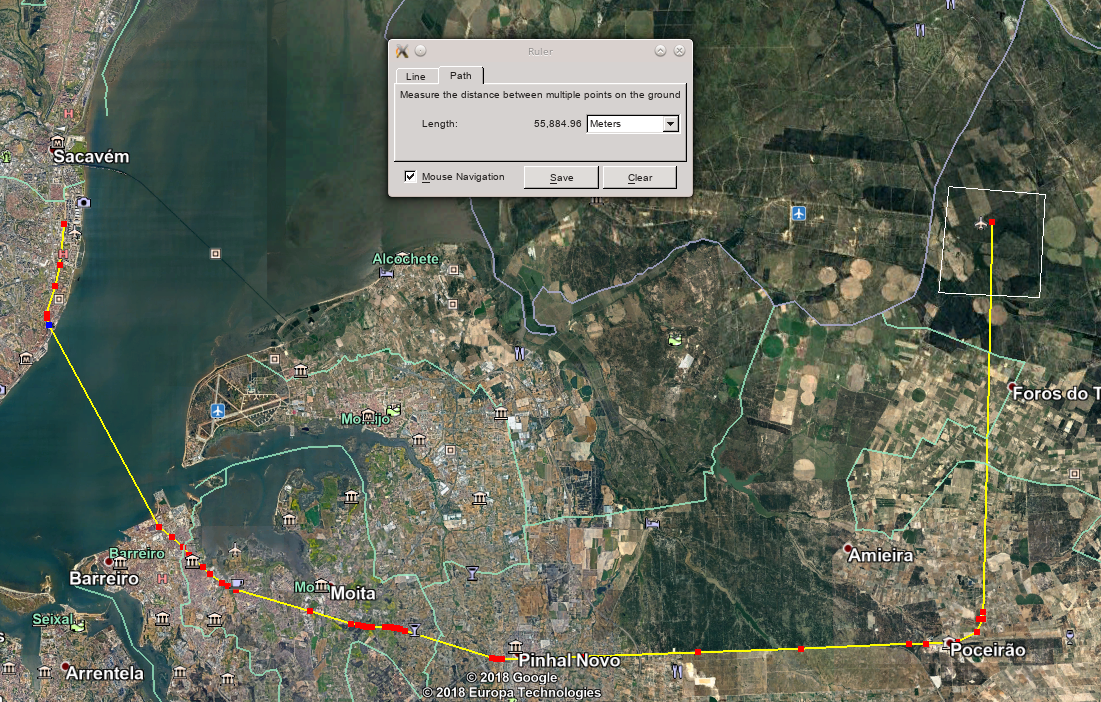Click the length value 55,884.96
1101x702 pixels.
(558, 124)
